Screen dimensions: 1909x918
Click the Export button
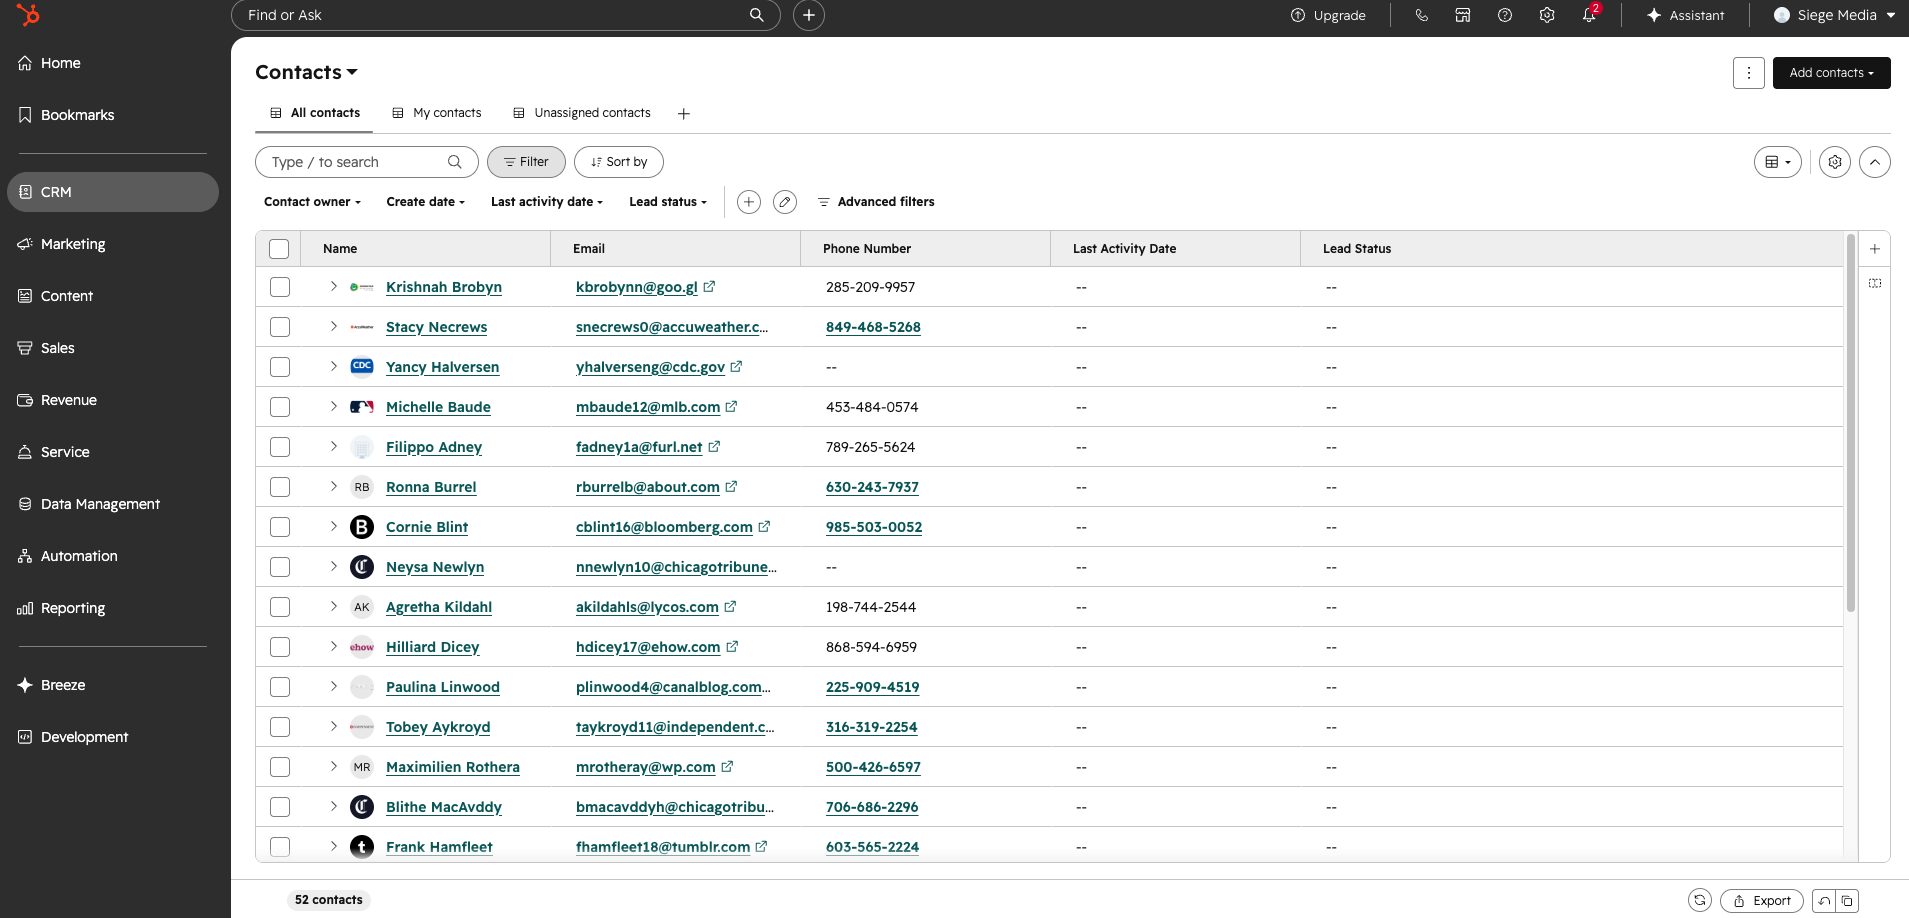click(1762, 901)
